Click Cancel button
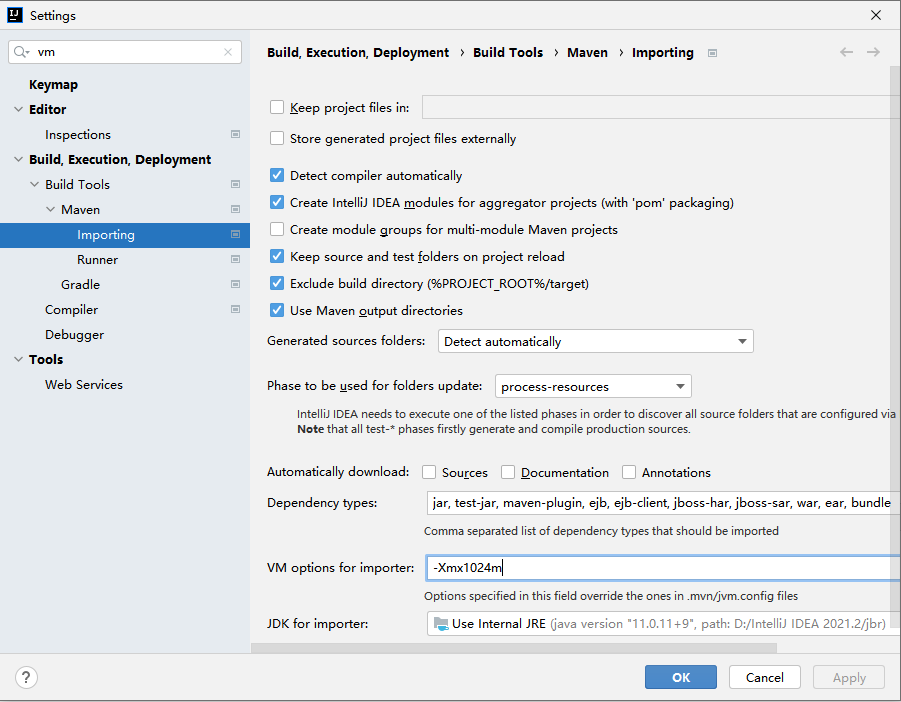Viewport: 901px width, 702px height. pyautogui.click(x=765, y=677)
